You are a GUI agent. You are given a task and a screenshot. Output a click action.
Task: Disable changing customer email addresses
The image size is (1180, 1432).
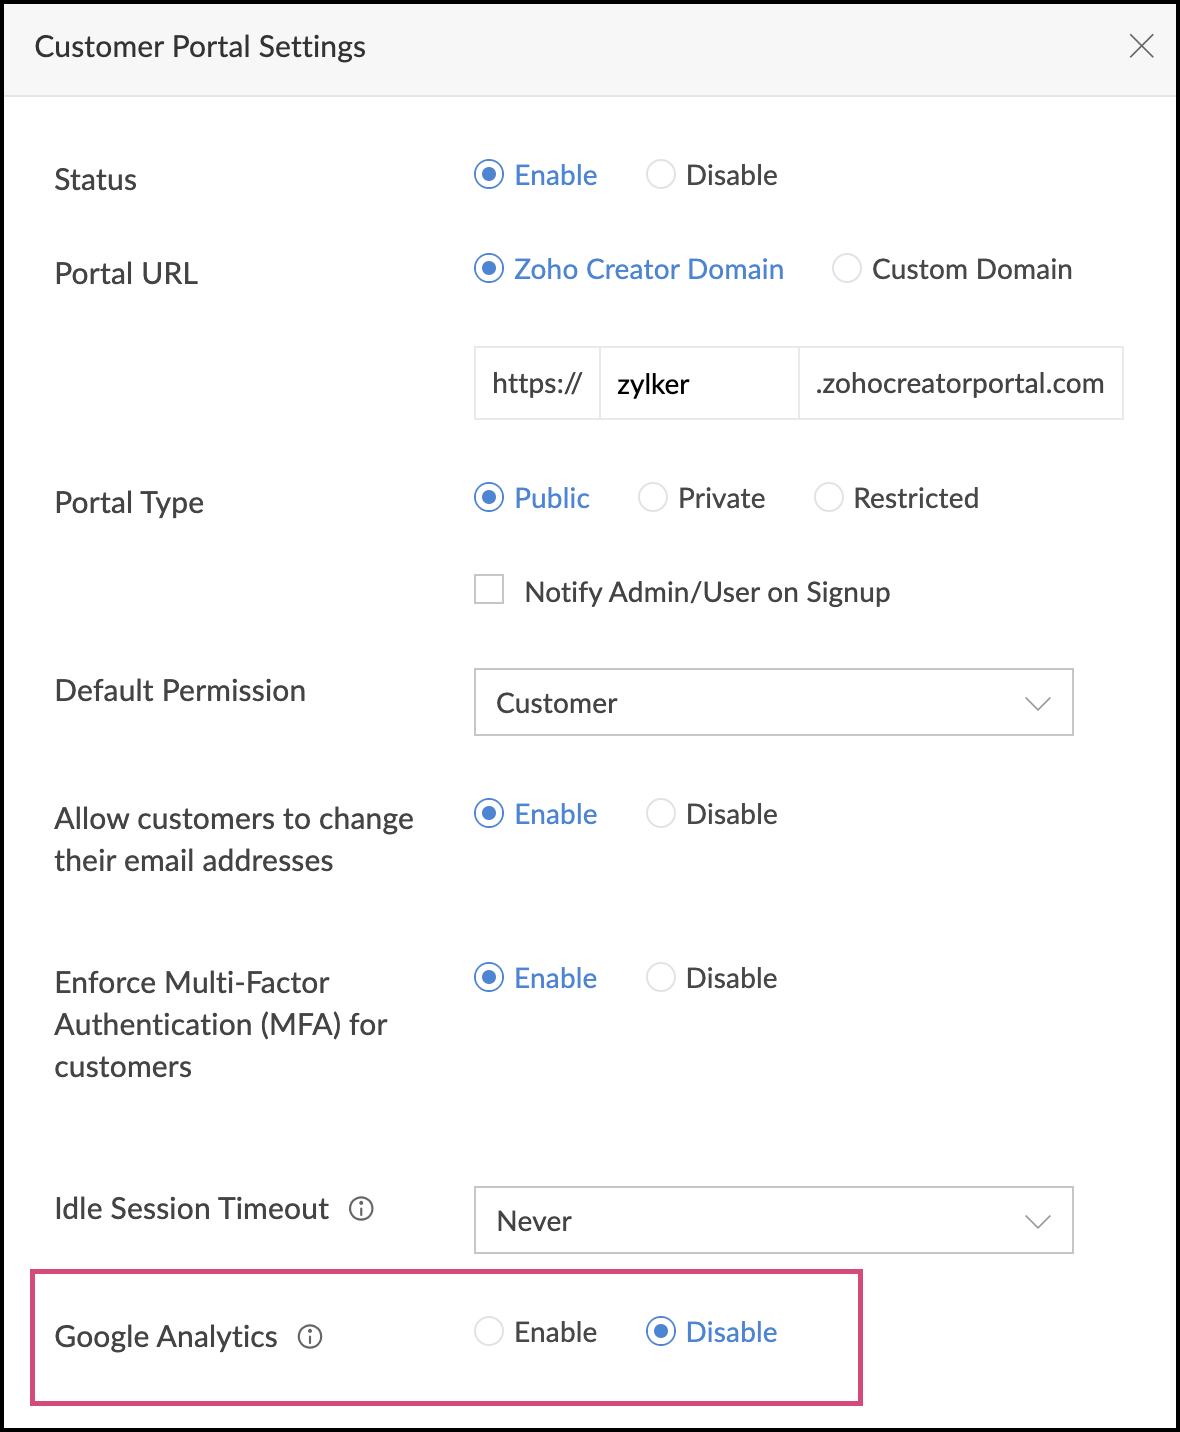(x=661, y=814)
